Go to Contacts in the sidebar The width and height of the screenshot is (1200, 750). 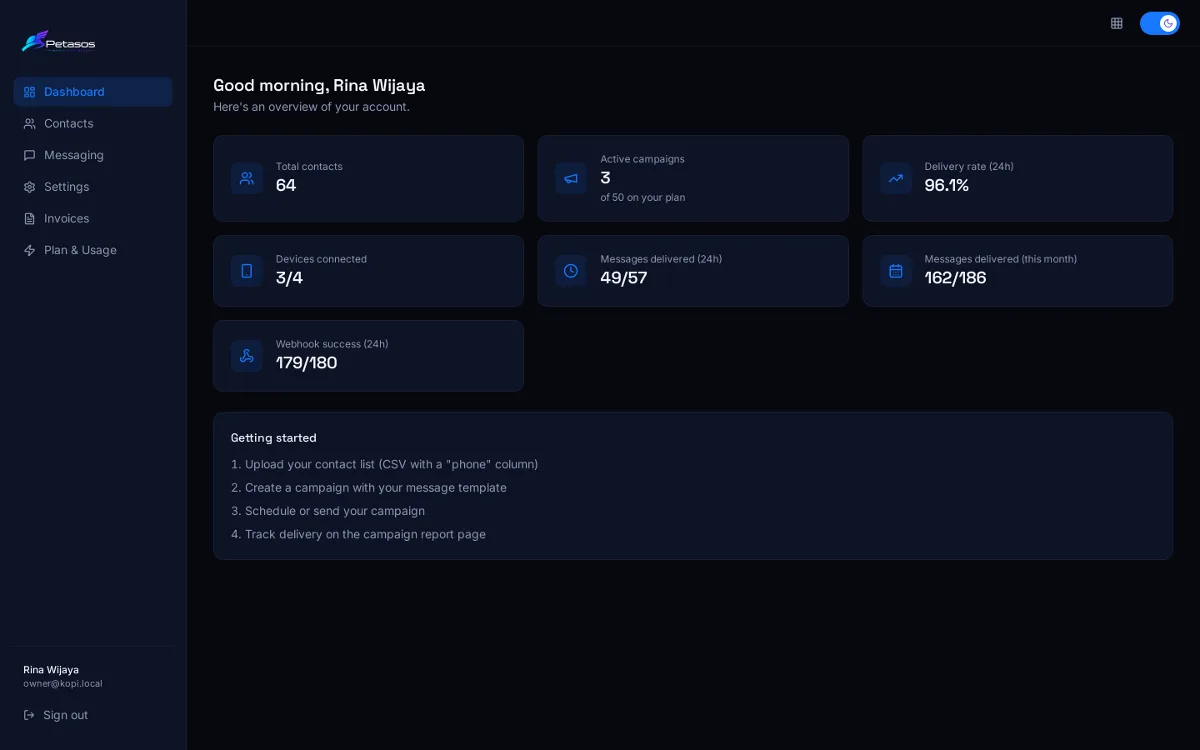pos(93,124)
